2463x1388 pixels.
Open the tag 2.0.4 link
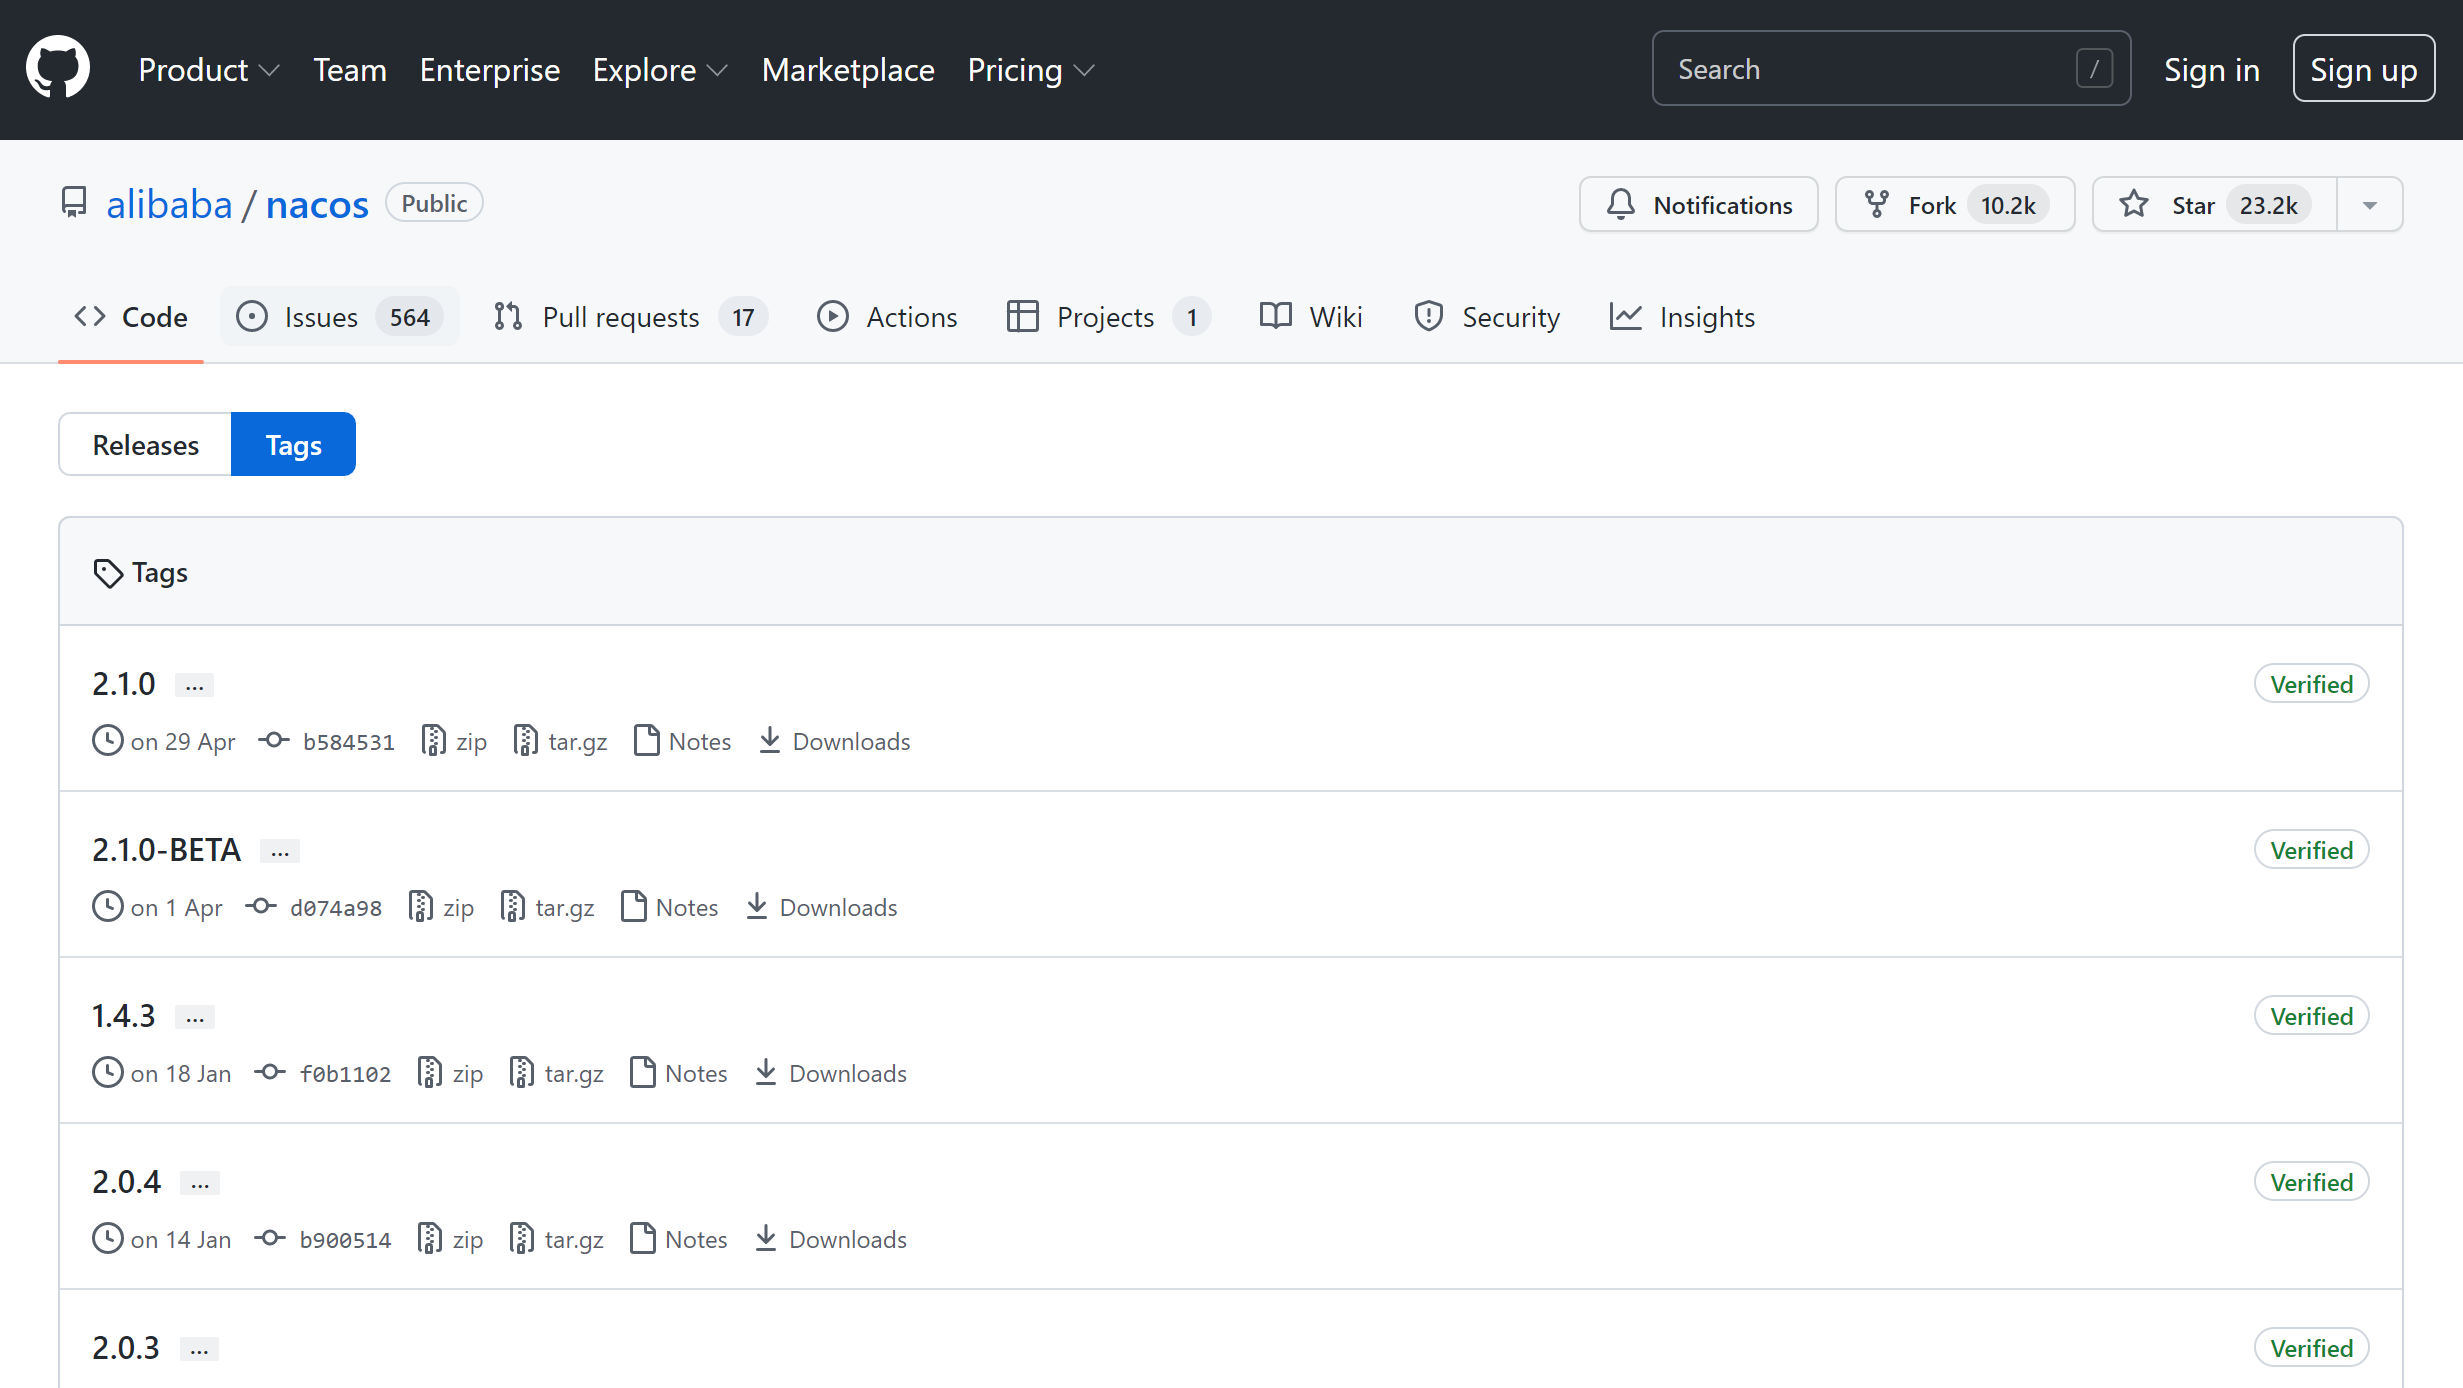[x=126, y=1182]
